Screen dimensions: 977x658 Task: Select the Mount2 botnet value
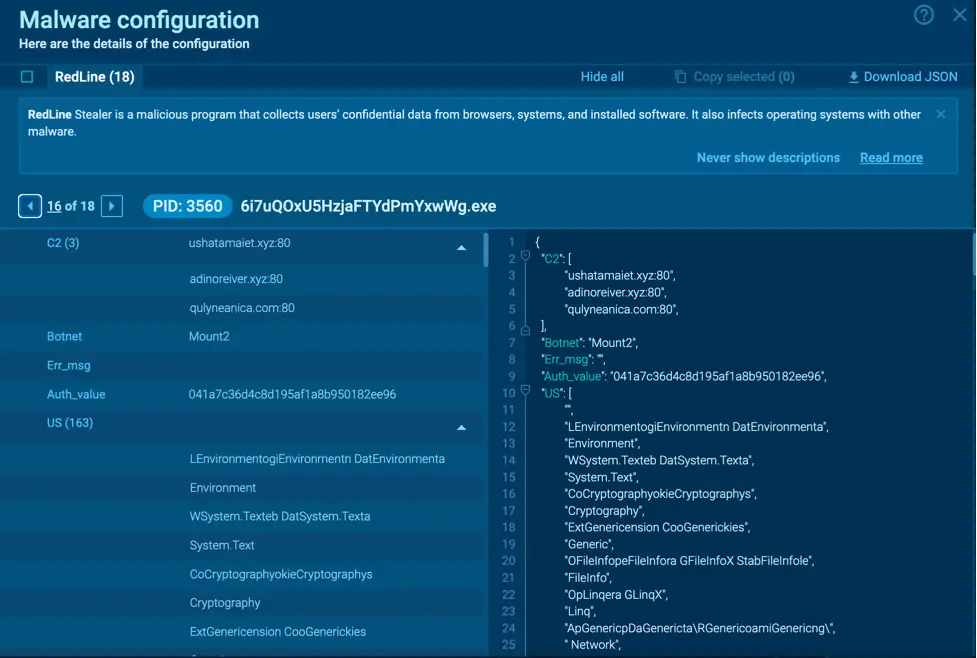click(209, 336)
